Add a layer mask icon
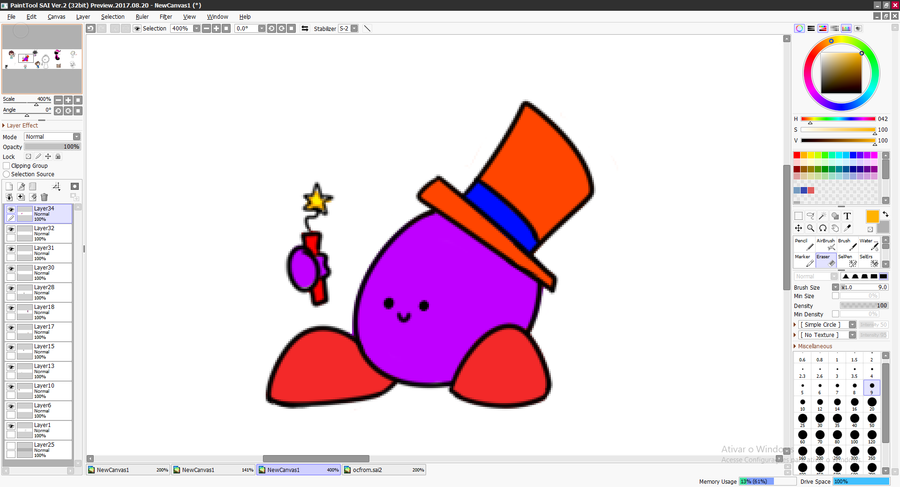Viewport: 900px width, 487px height. coord(75,186)
